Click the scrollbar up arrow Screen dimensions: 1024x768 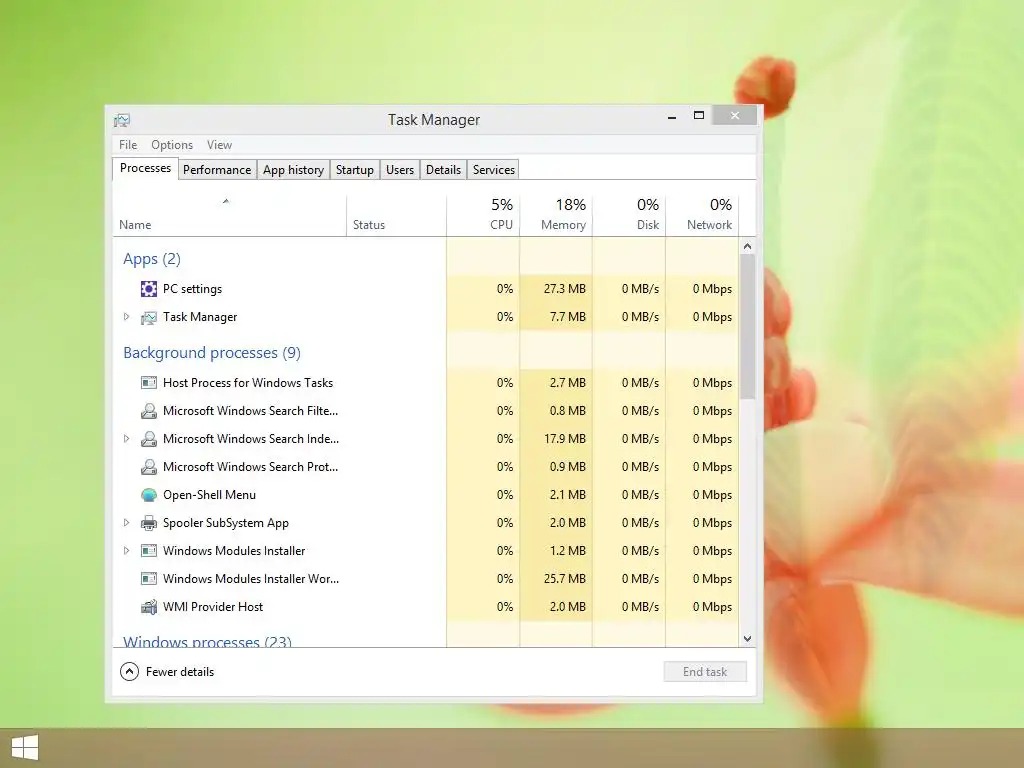748,246
